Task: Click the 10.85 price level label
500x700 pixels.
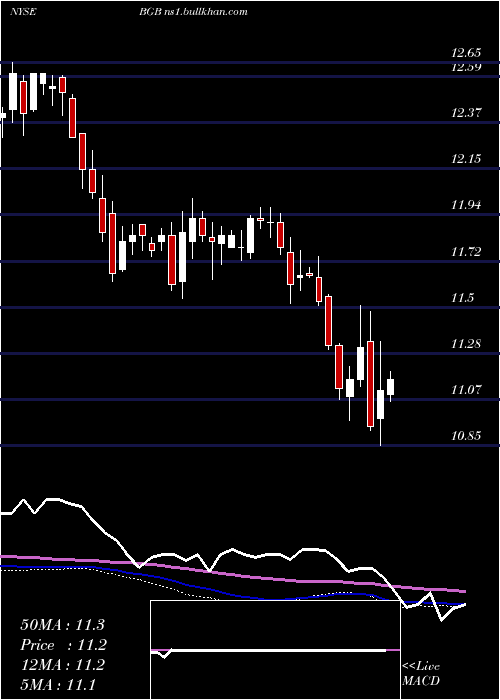Action: click(x=466, y=436)
